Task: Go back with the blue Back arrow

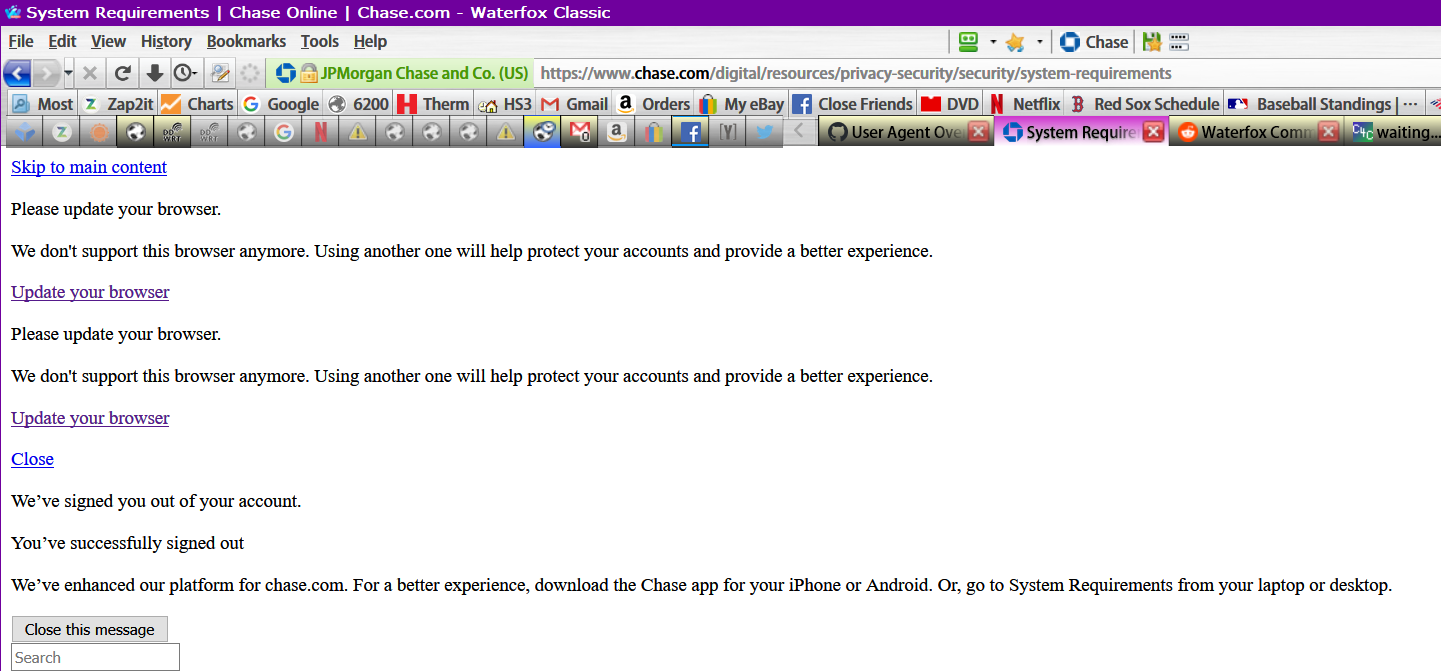Action: (x=17, y=73)
